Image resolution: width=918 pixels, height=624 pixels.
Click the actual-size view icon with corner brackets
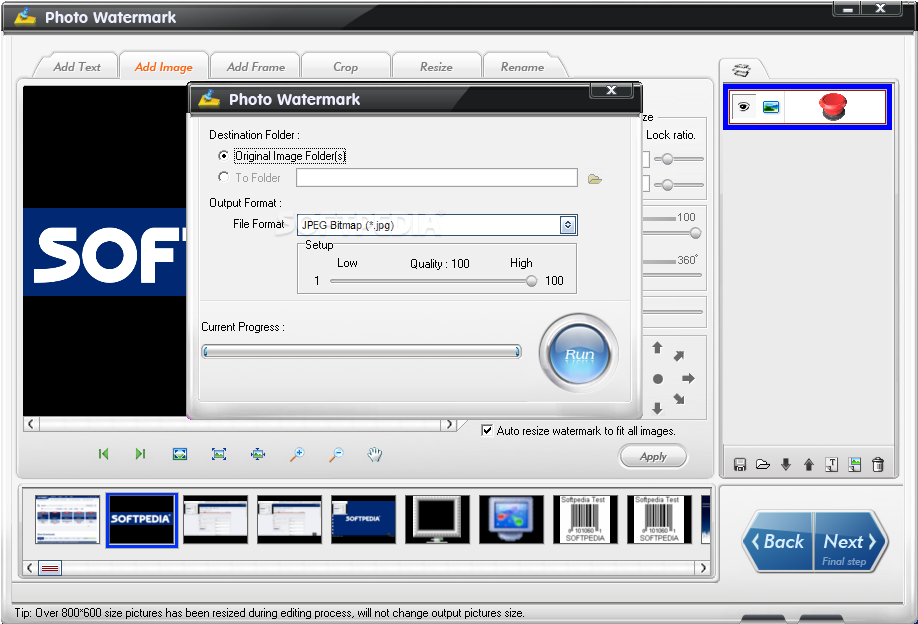[219, 454]
